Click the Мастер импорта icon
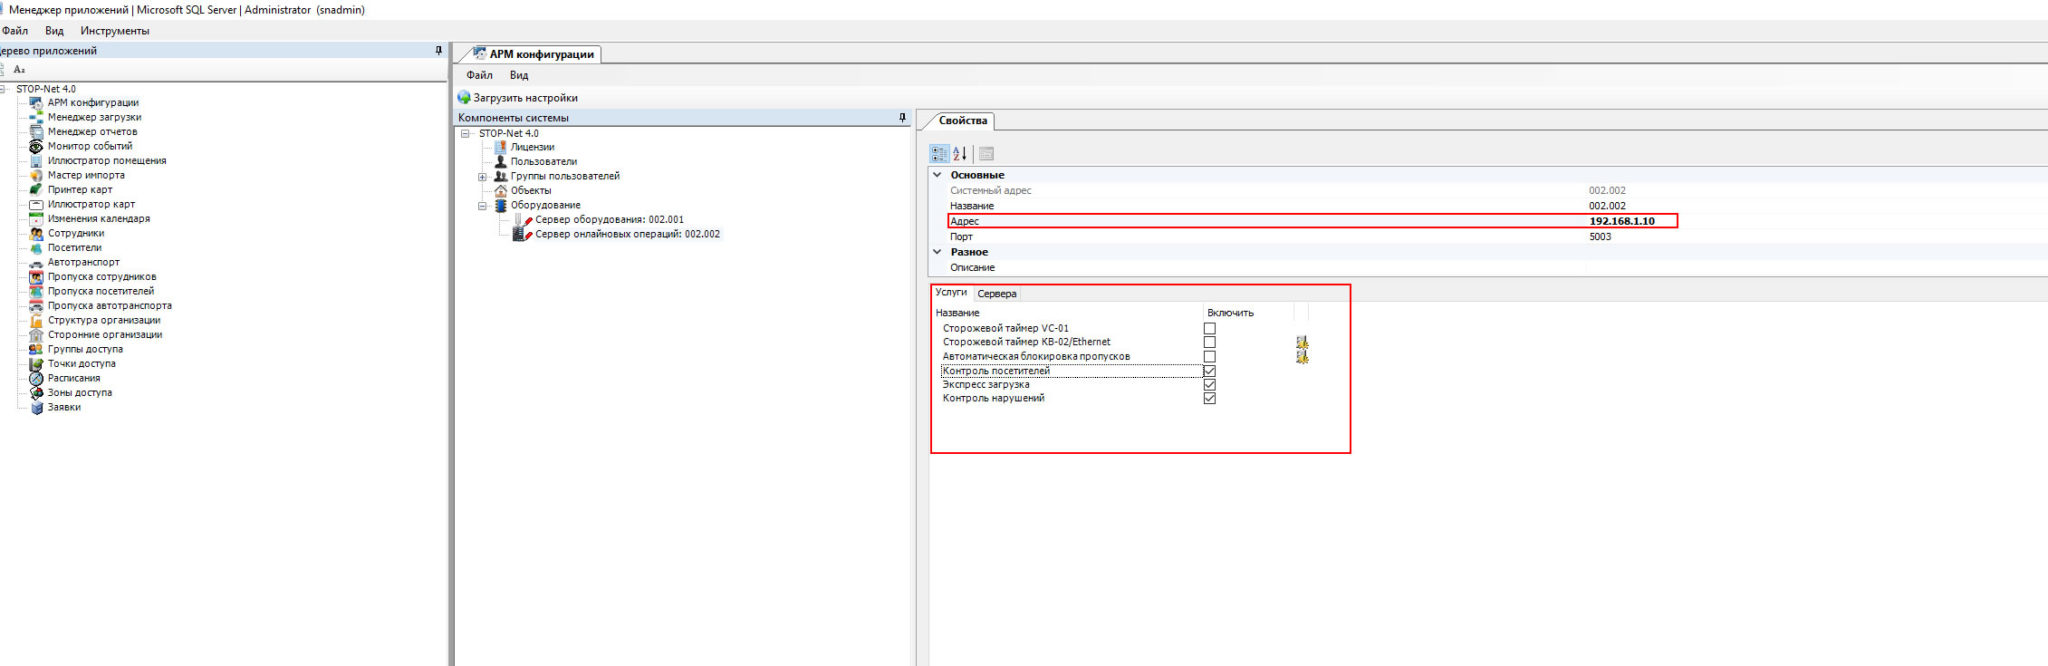The width and height of the screenshot is (2048, 666). pos(36,175)
